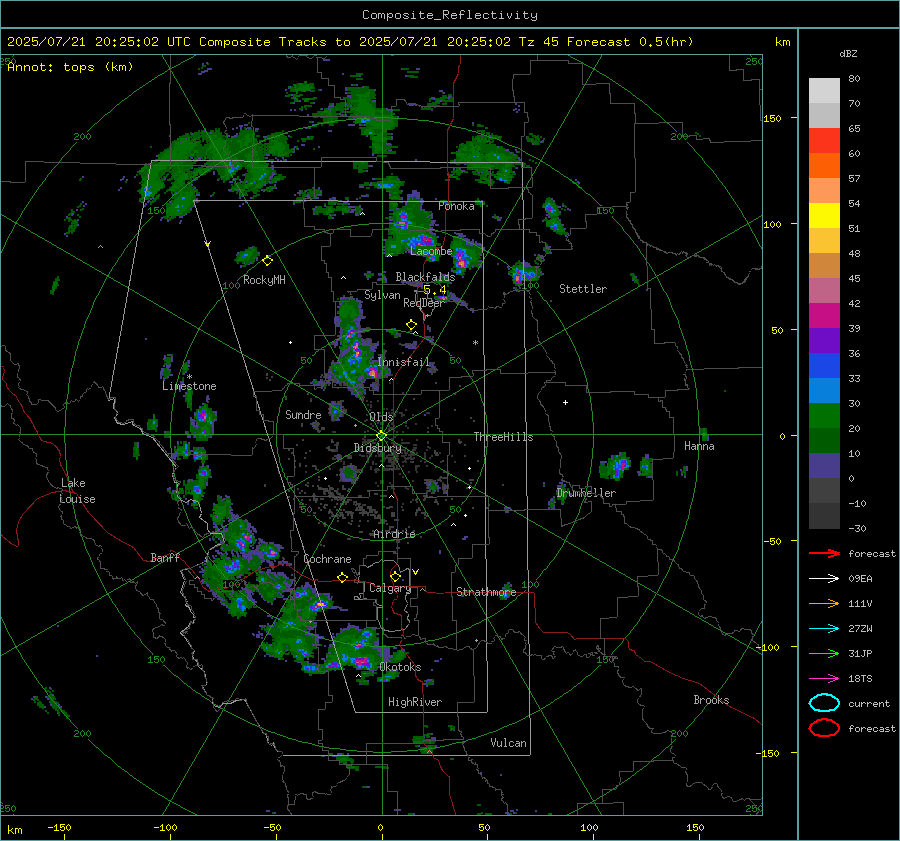Click the green 31JP arrow legend entry

click(x=824, y=653)
